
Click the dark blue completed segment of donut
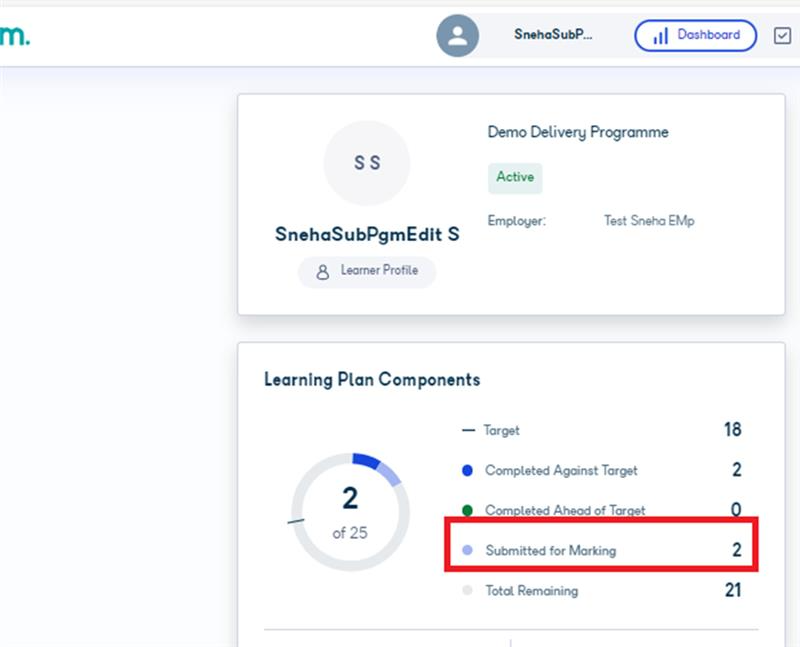(366, 460)
